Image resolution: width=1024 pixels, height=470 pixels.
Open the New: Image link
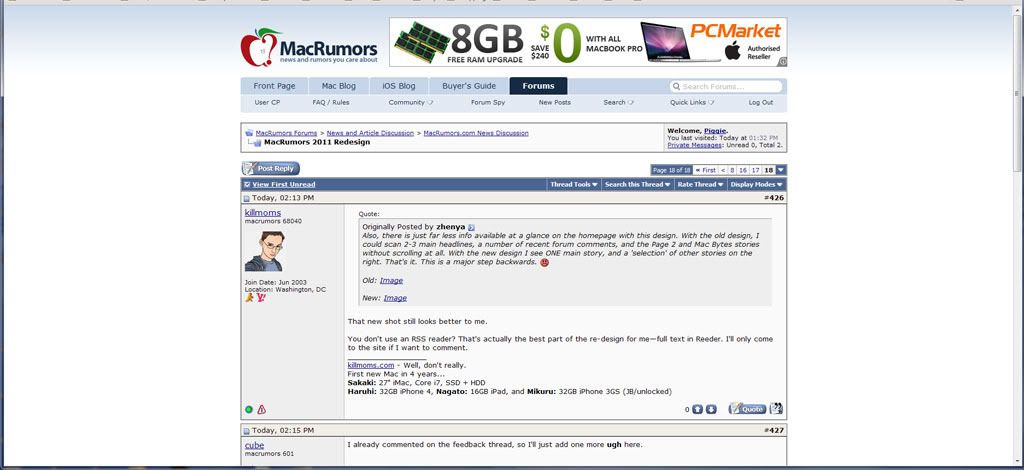click(x=395, y=298)
